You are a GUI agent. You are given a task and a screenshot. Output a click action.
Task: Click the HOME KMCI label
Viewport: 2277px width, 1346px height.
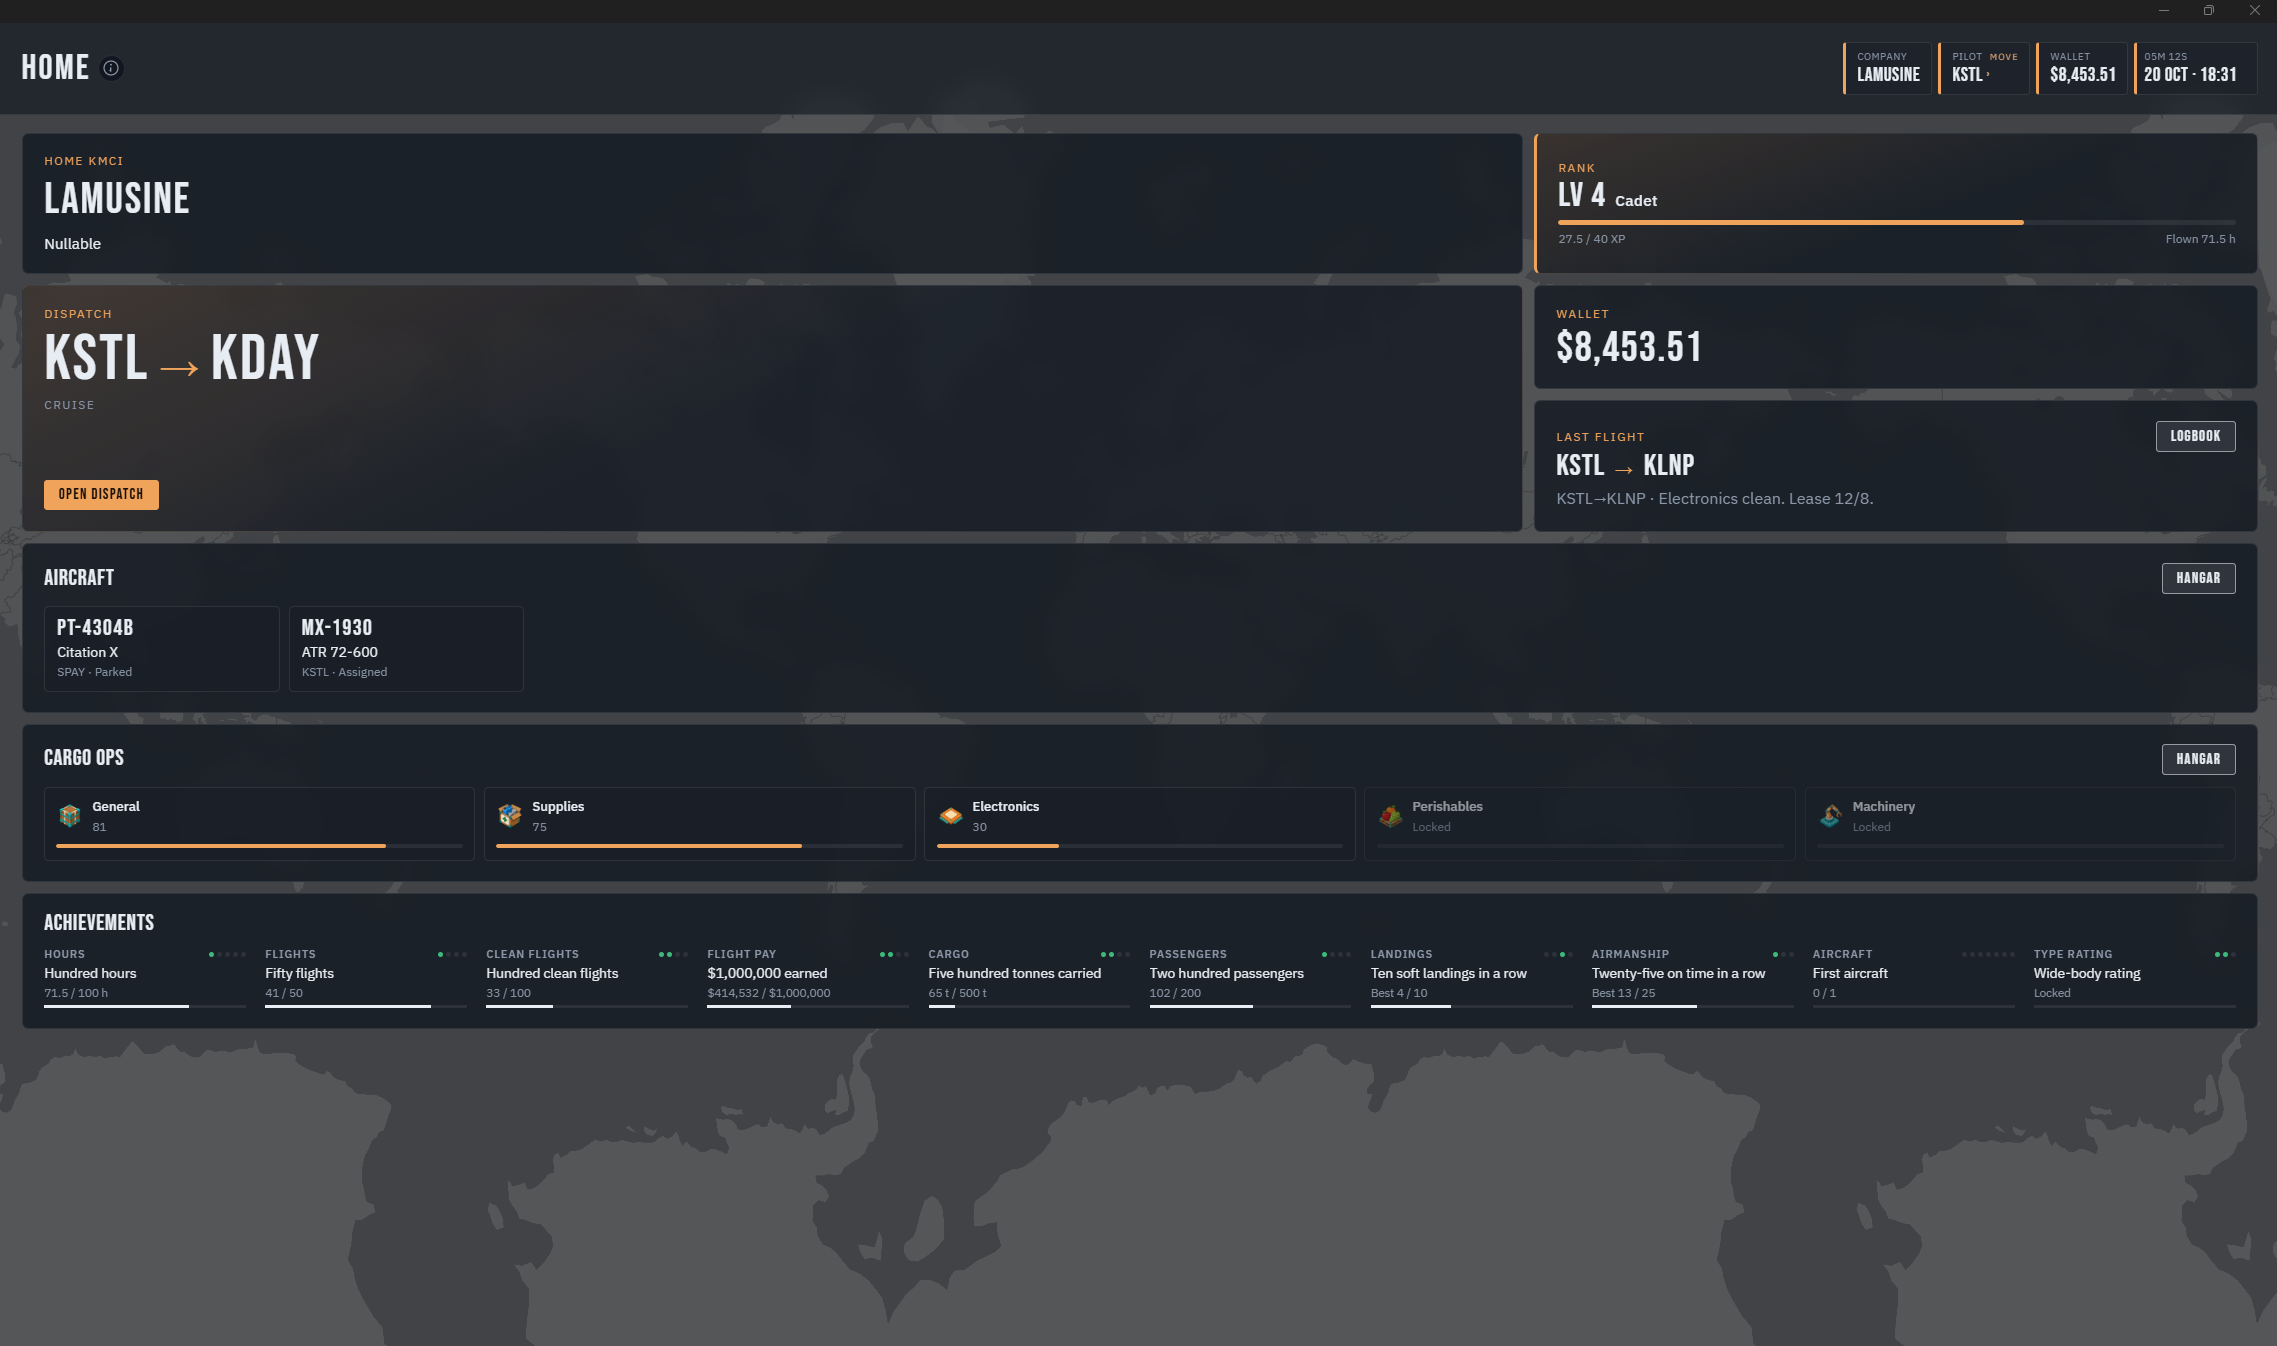pyautogui.click(x=84, y=161)
